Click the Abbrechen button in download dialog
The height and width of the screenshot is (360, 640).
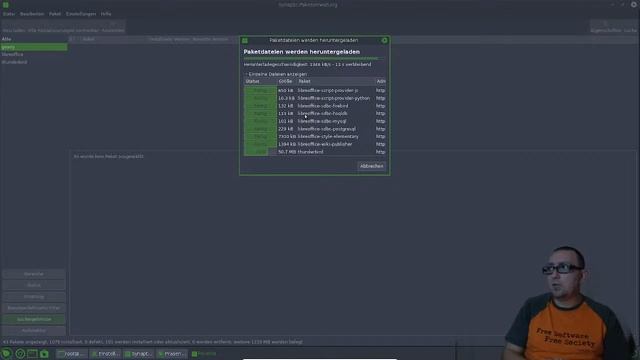[371, 166]
